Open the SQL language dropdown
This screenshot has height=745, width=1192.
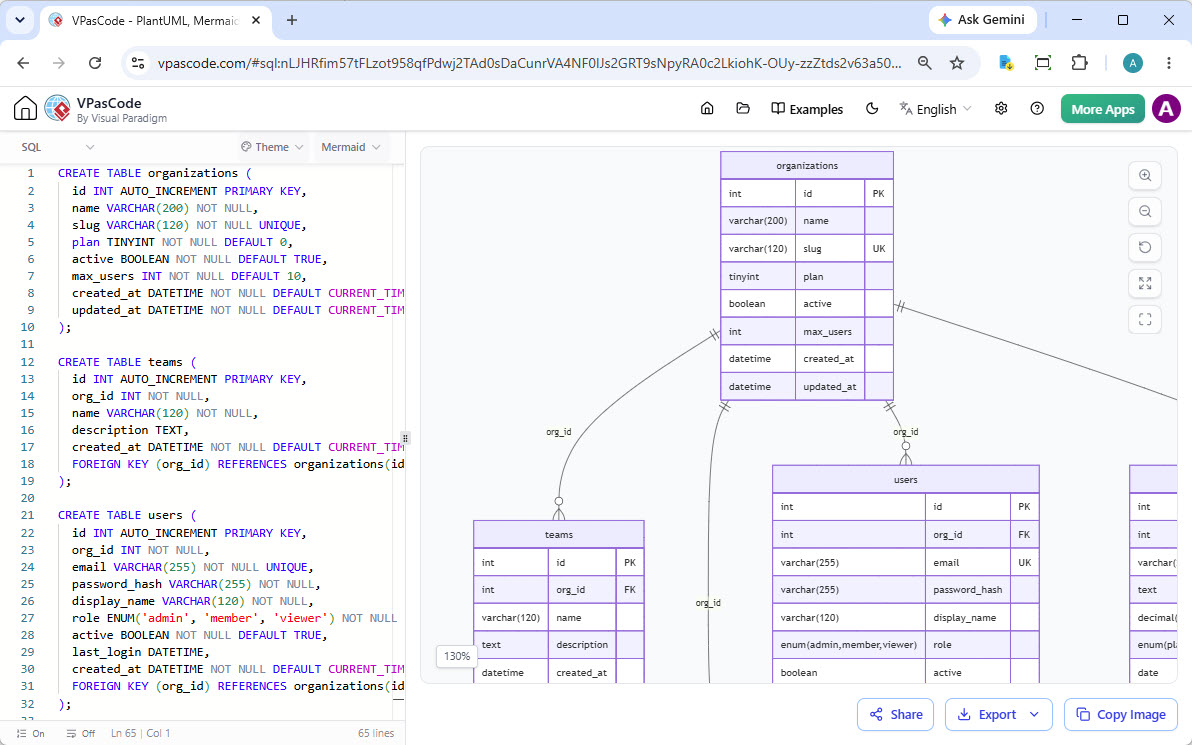point(57,147)
